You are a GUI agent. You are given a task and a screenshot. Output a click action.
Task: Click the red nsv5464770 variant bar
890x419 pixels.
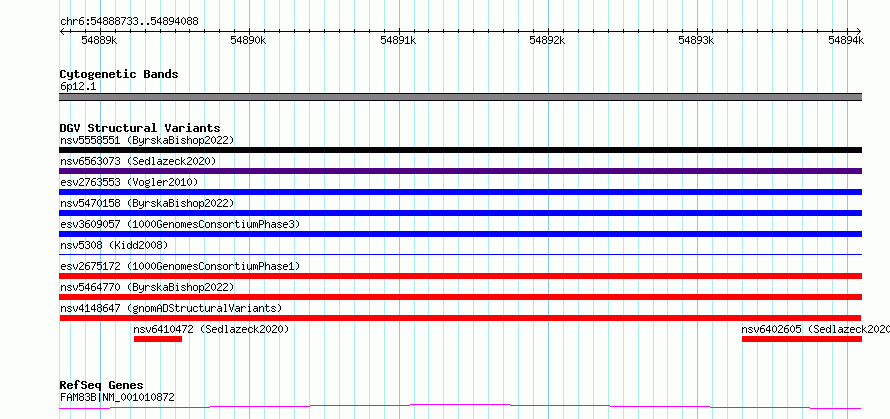pyautogui.click(x=460, y=297)
